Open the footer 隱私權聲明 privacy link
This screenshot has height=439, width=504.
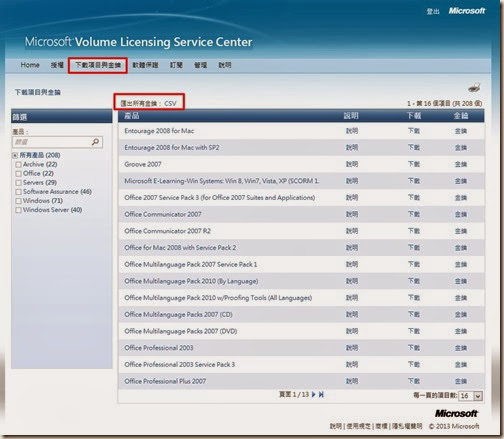pos(407,426)
